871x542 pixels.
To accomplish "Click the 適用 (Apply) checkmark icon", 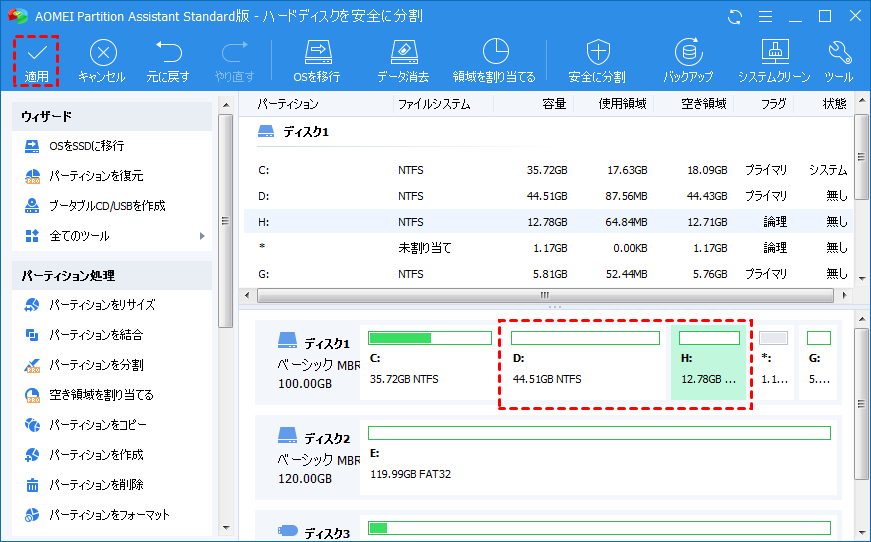I will point(37,53).
